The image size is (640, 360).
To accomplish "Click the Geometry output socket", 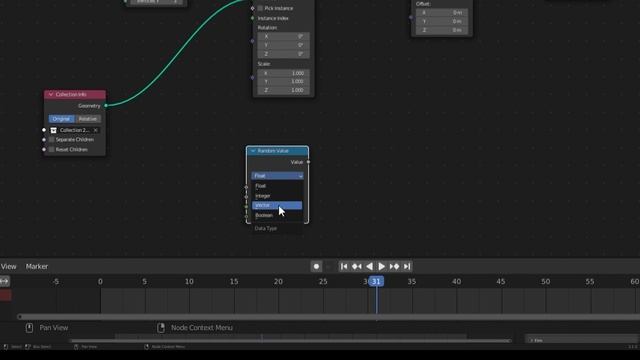I will point(106,106).
